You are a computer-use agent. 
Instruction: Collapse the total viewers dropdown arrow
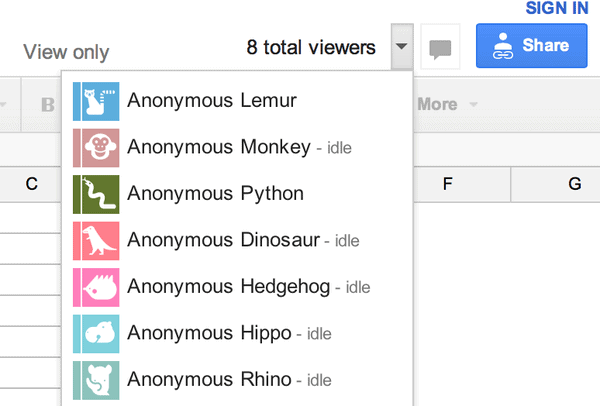coord(402,47)
